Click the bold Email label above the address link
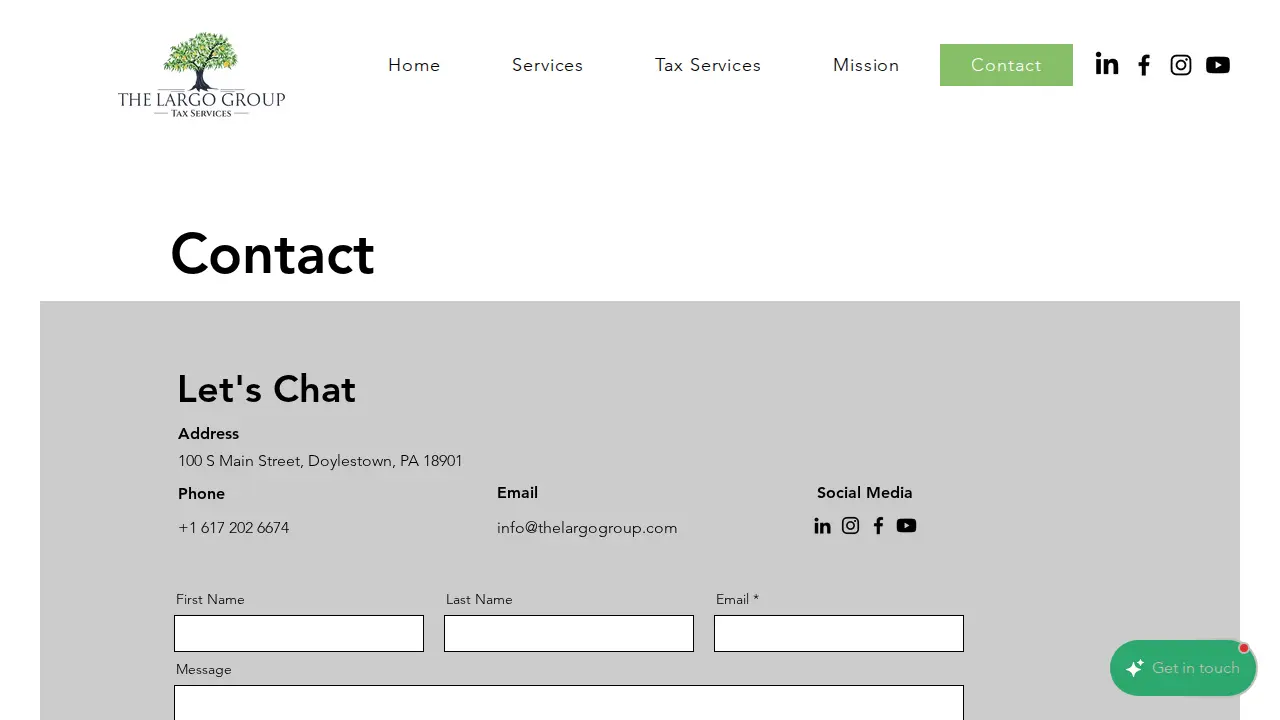This screenshot has height=720, width=1280. coord(517,493)
